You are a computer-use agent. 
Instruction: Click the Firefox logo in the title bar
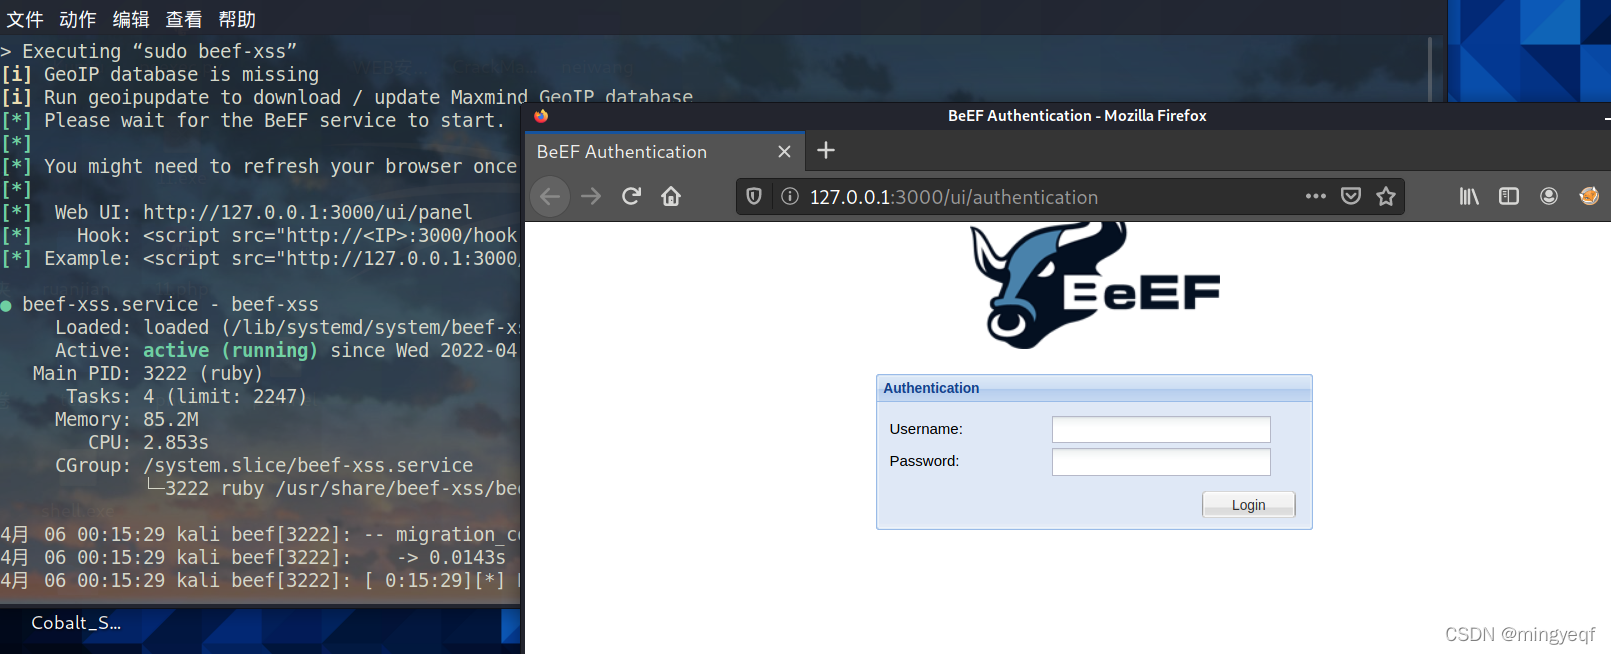541,116
